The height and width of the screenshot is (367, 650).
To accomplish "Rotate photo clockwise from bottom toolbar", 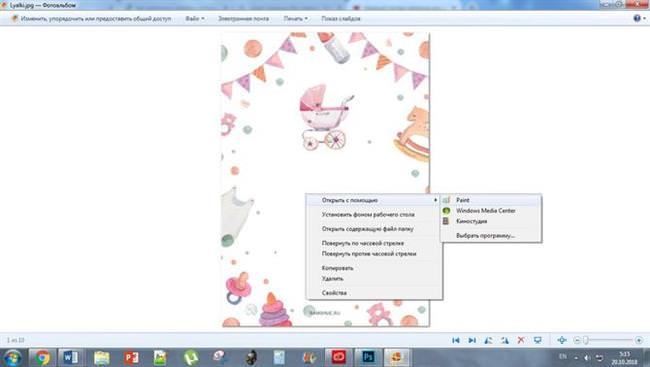I will [x=504, y=340].
